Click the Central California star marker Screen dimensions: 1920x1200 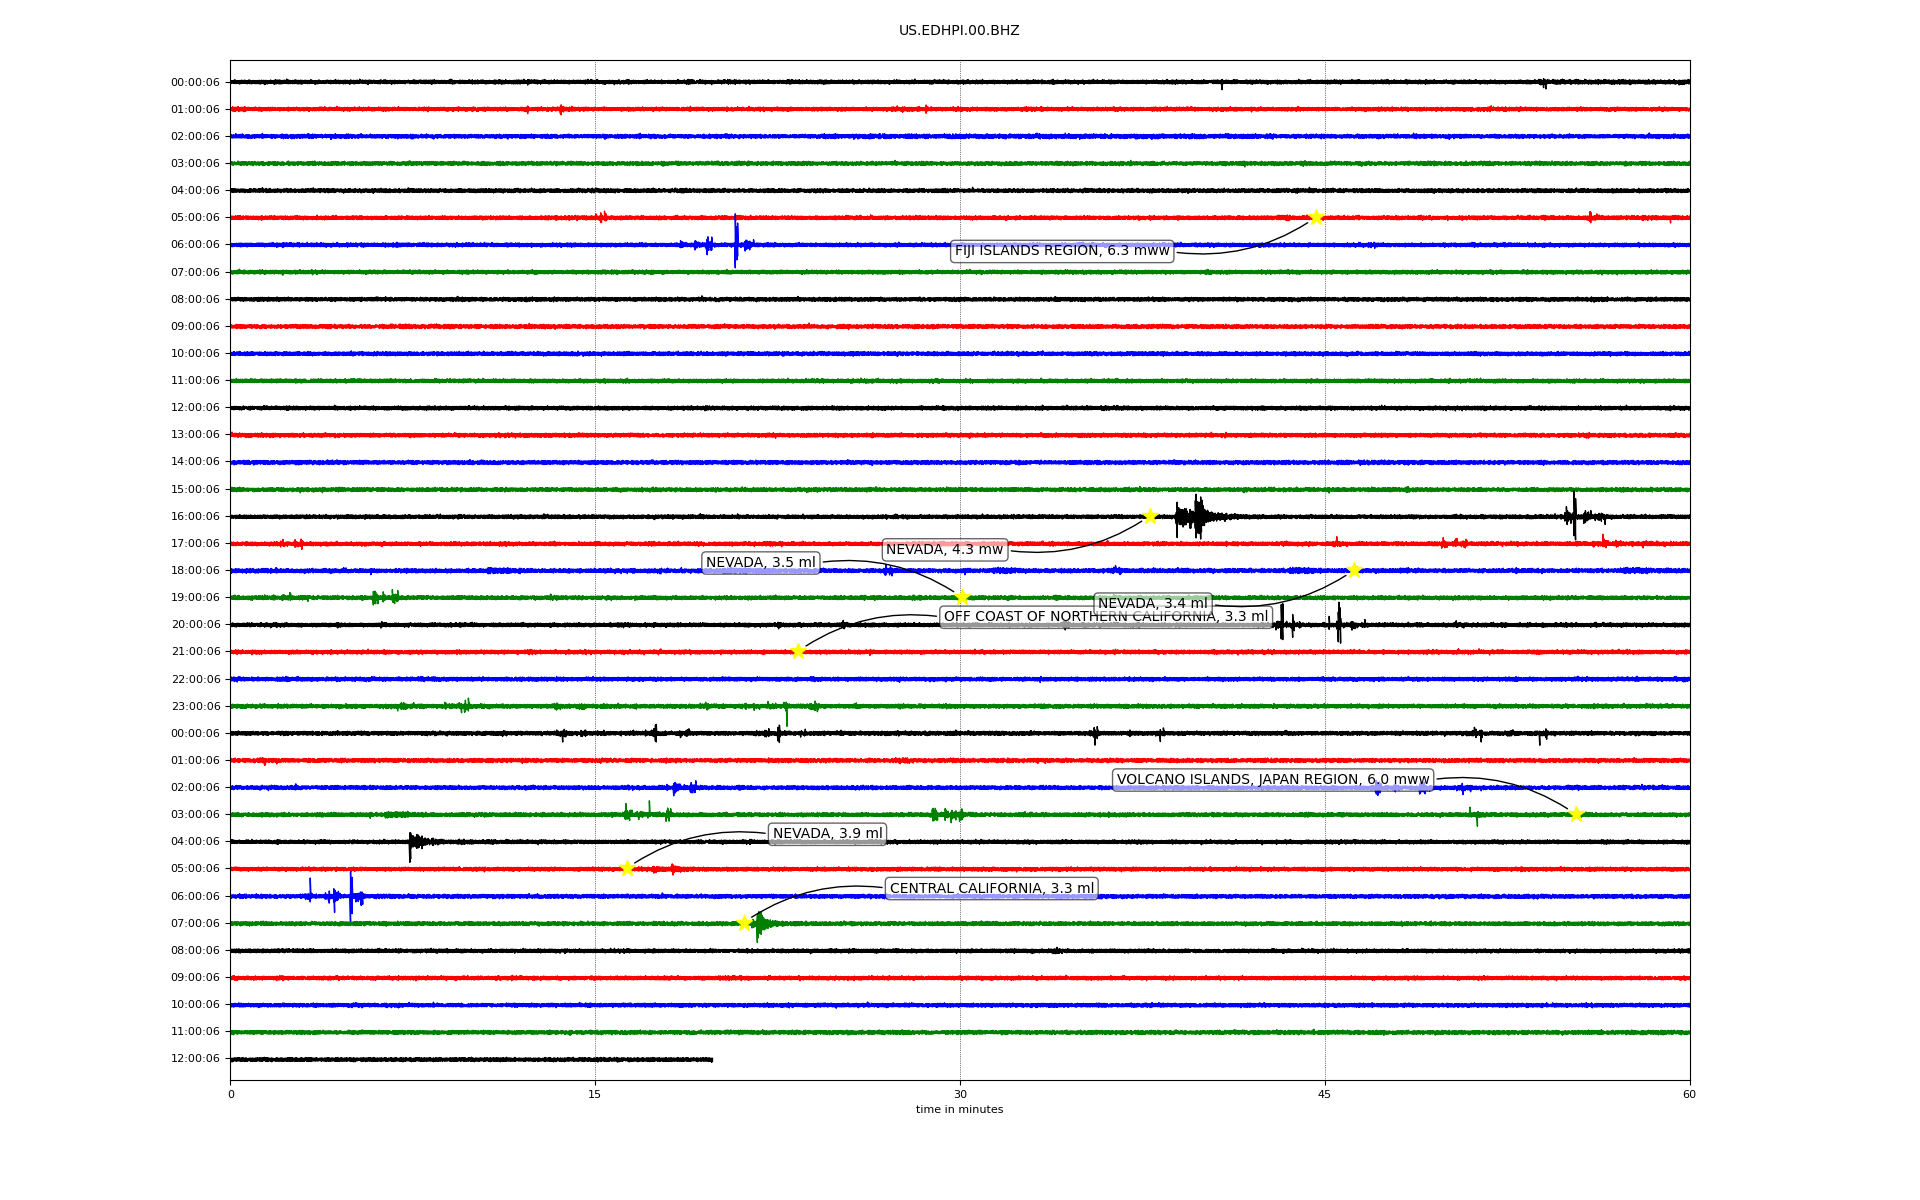tap(744, 923)
